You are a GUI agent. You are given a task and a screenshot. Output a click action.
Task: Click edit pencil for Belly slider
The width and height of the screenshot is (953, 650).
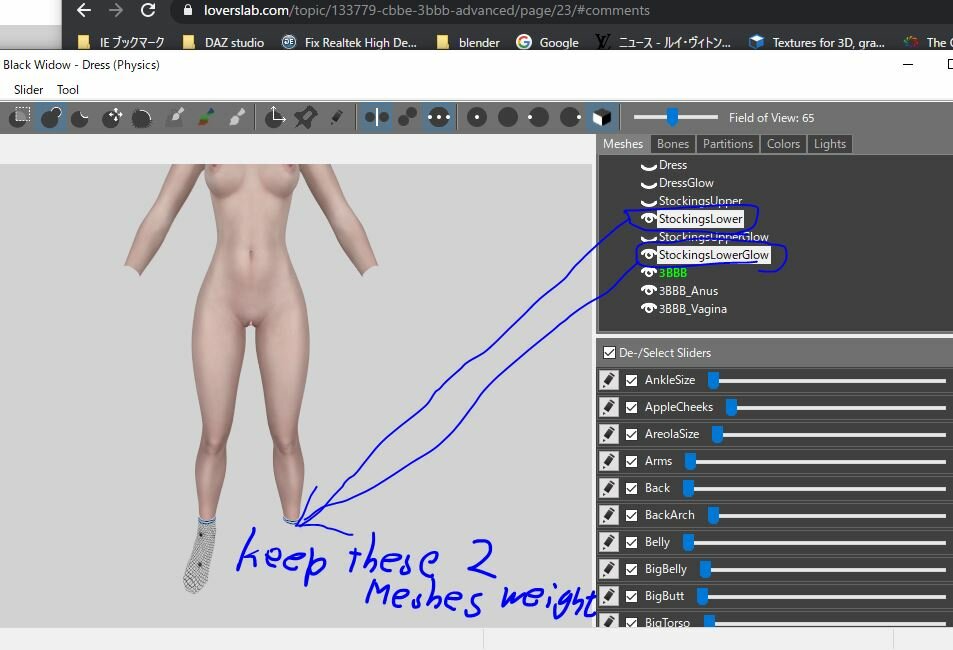[x=609, y=542]
